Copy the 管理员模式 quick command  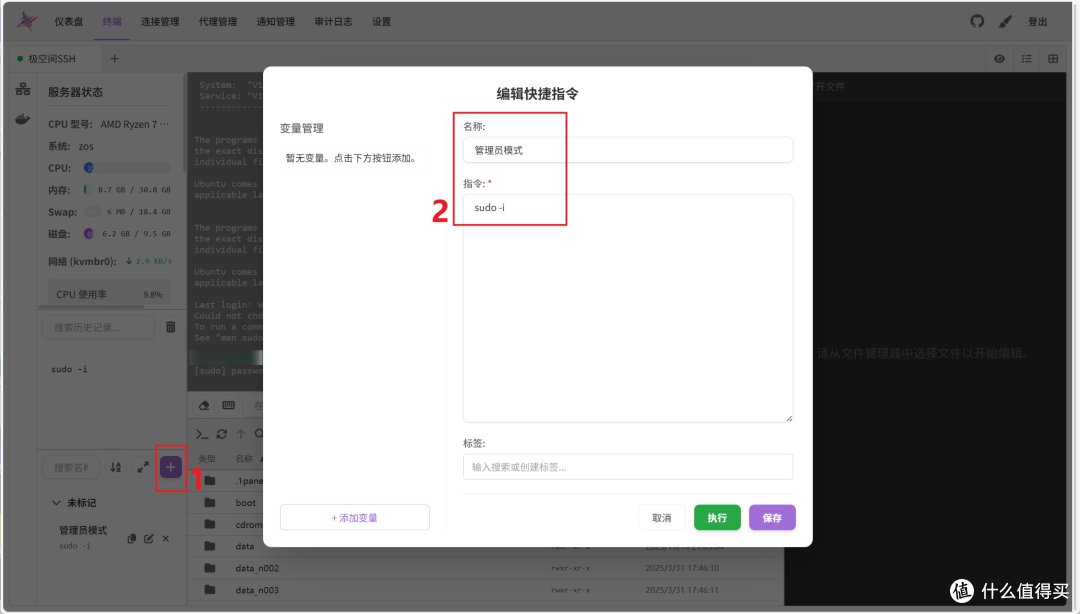(x=132, y=538)
